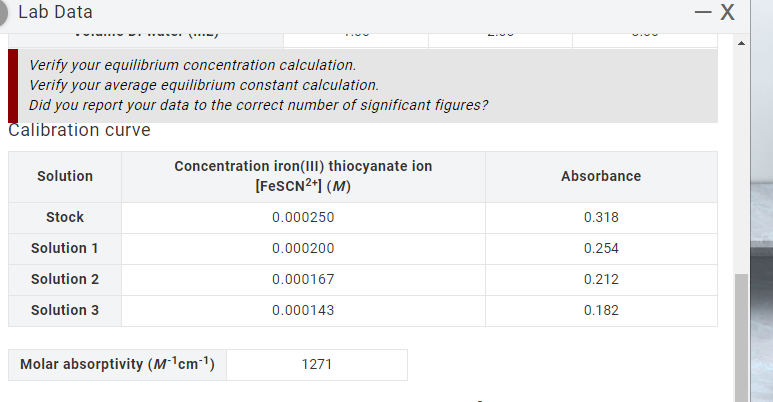Click the scrollbar up arrow

741,43
